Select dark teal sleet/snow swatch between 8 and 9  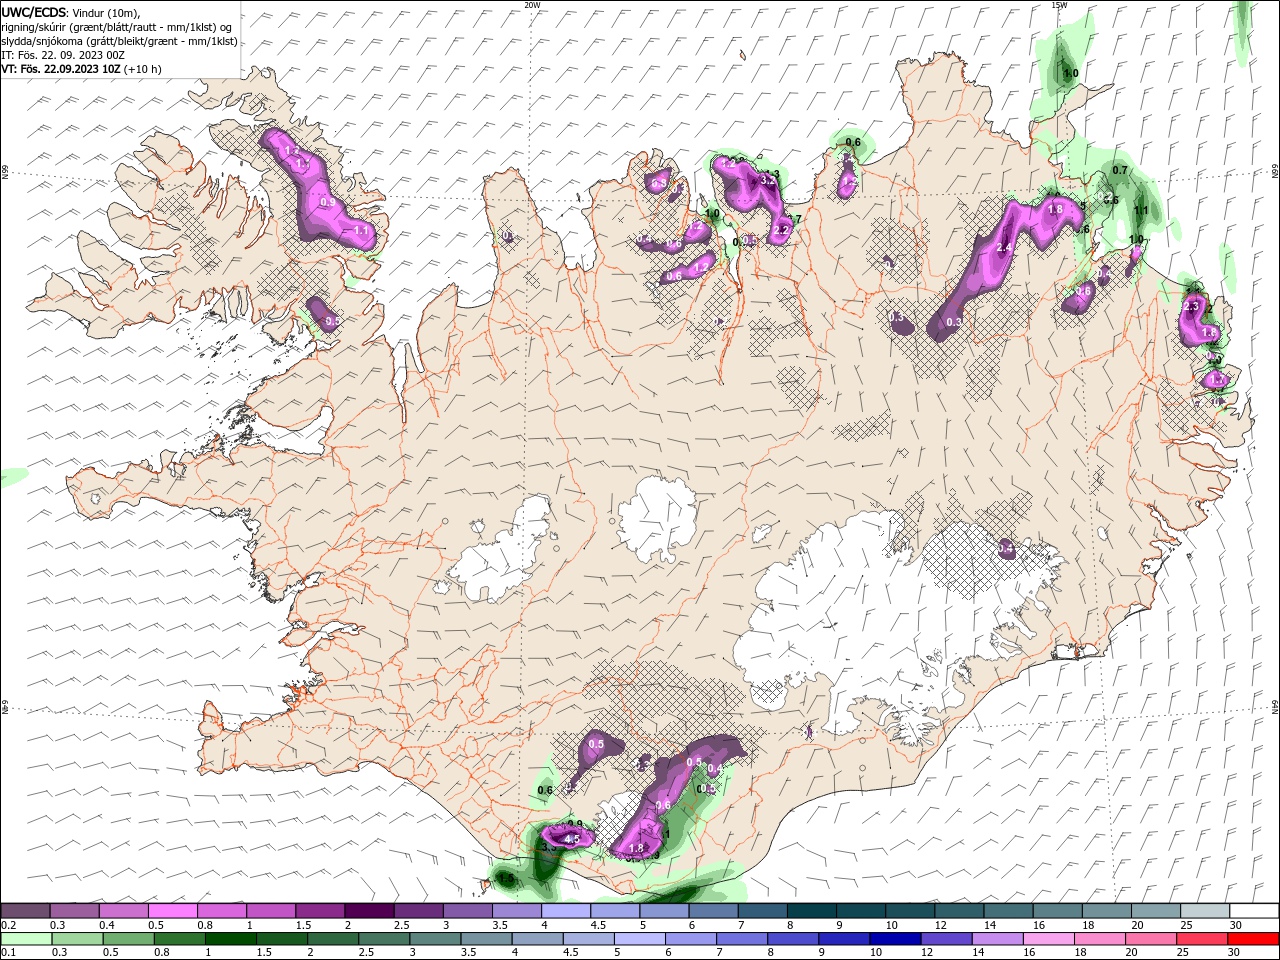812,910
